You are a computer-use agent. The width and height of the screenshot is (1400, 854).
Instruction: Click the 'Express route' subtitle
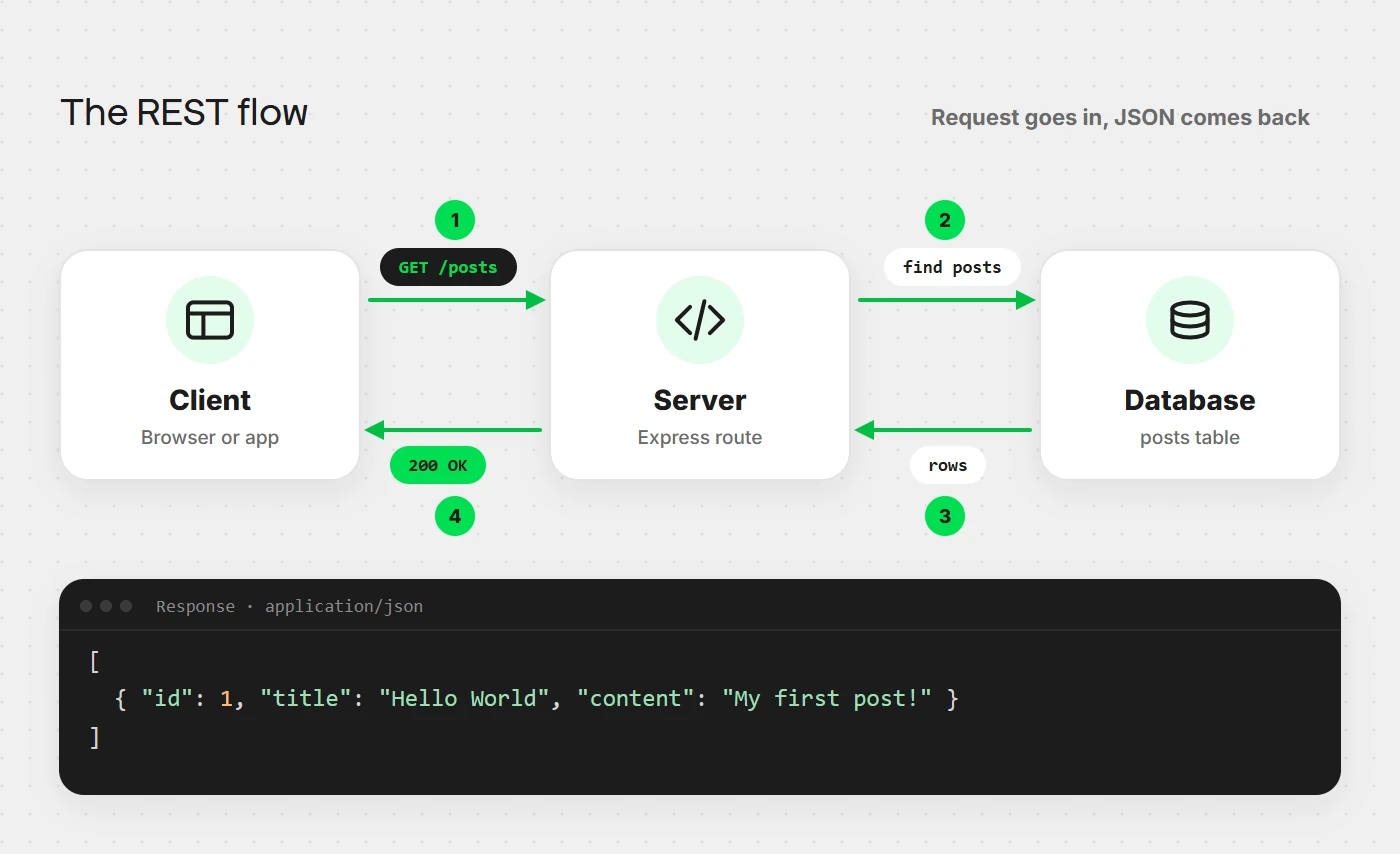click(700, 437)
